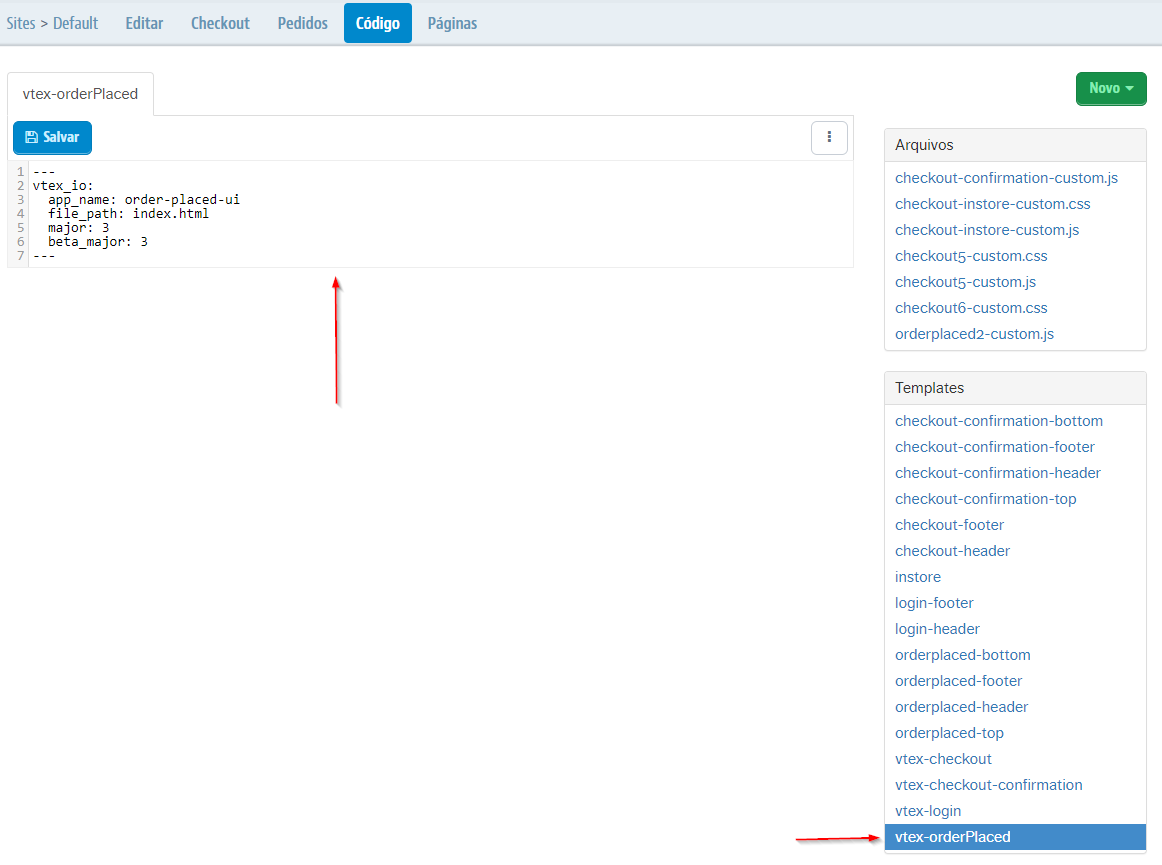1162x865 pixels.
Task: Open the instore template
Action: [918, 577]
